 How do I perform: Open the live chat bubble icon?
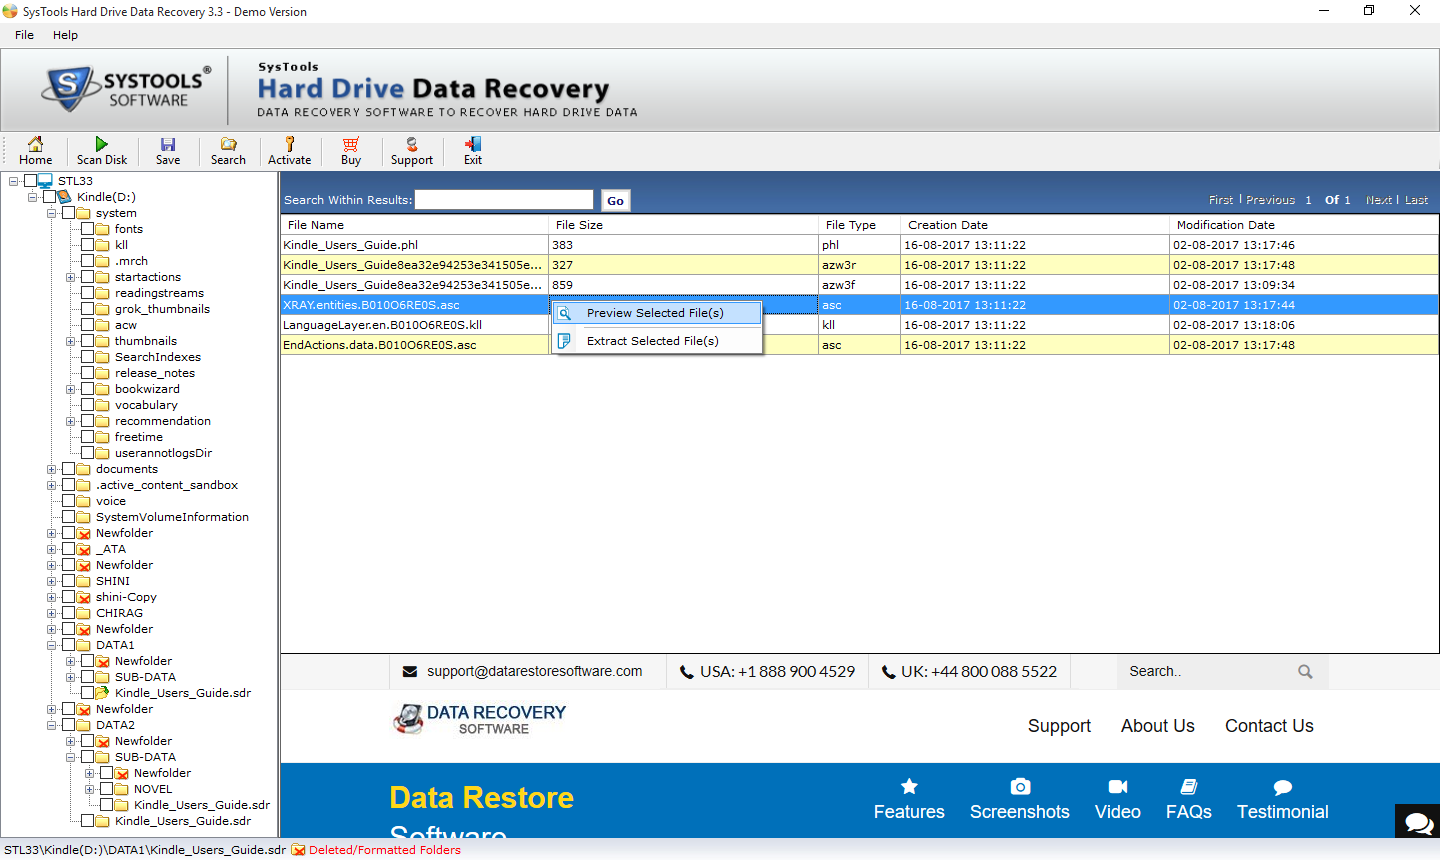coord(1418,822)
